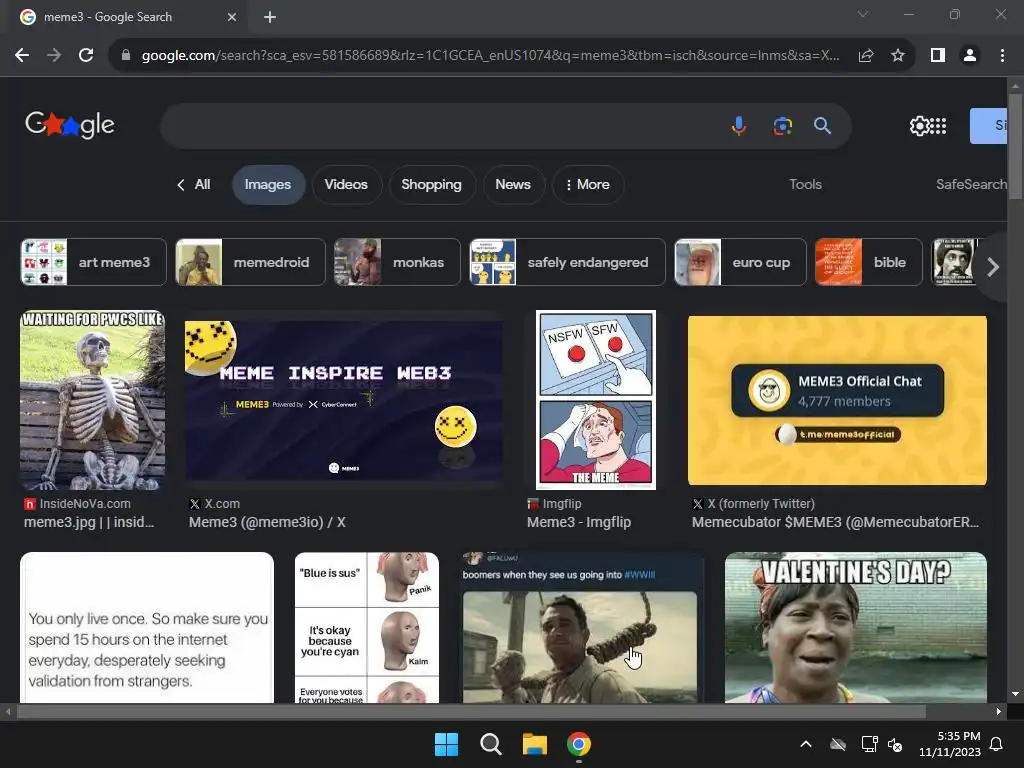Open the Meme Inspire Web3 banner image
1024x768 pixels.
(x=344, y=400)
